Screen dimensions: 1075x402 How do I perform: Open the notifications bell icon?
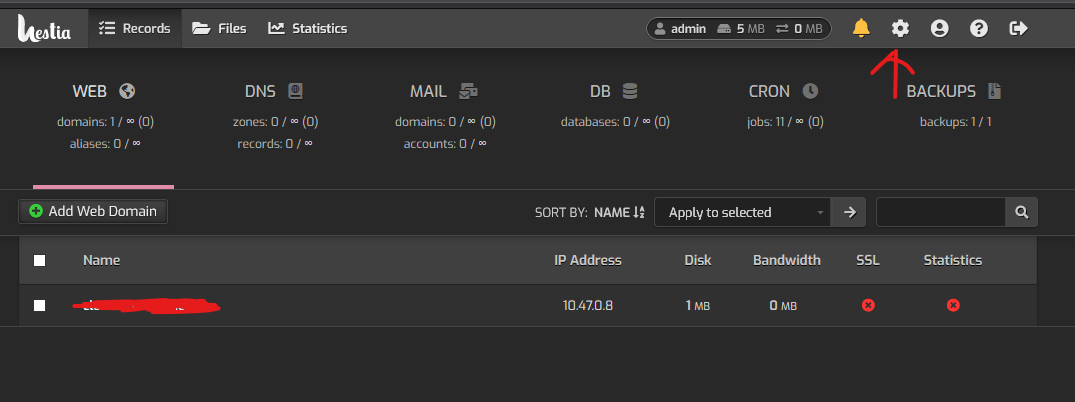pyautogui.click(x=861, y=28)
